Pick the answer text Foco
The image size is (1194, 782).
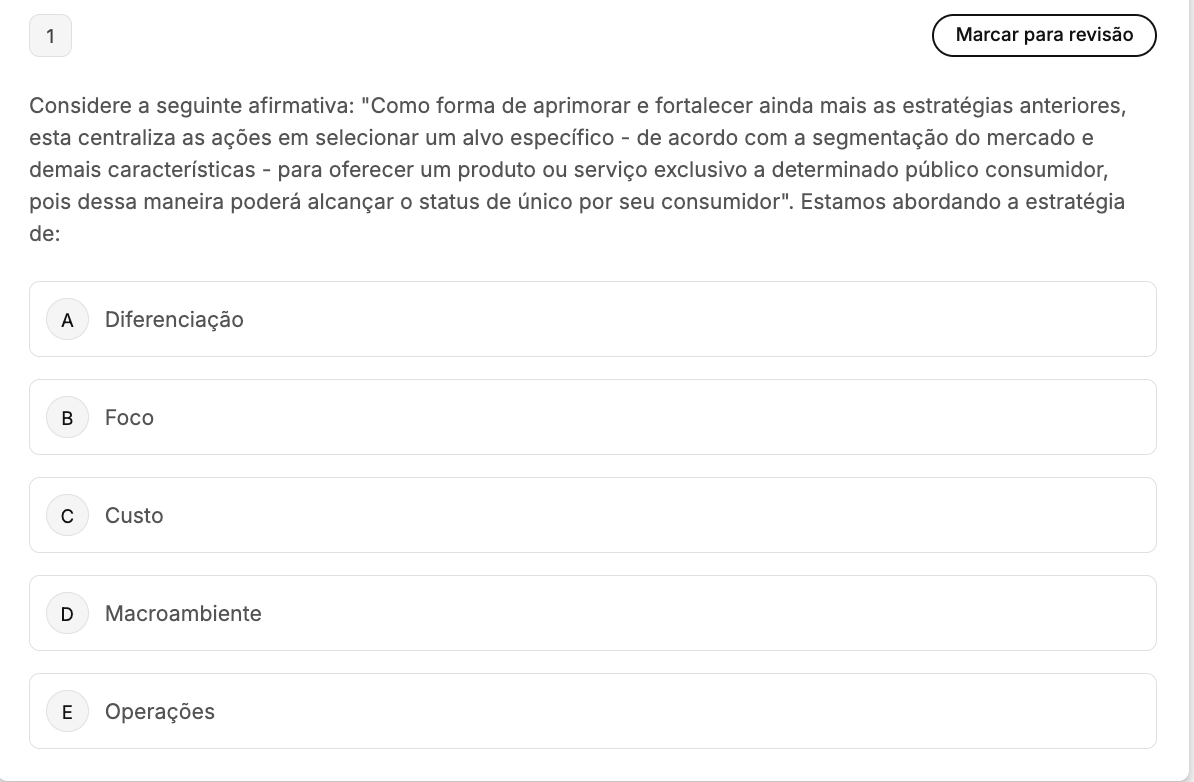129,417
